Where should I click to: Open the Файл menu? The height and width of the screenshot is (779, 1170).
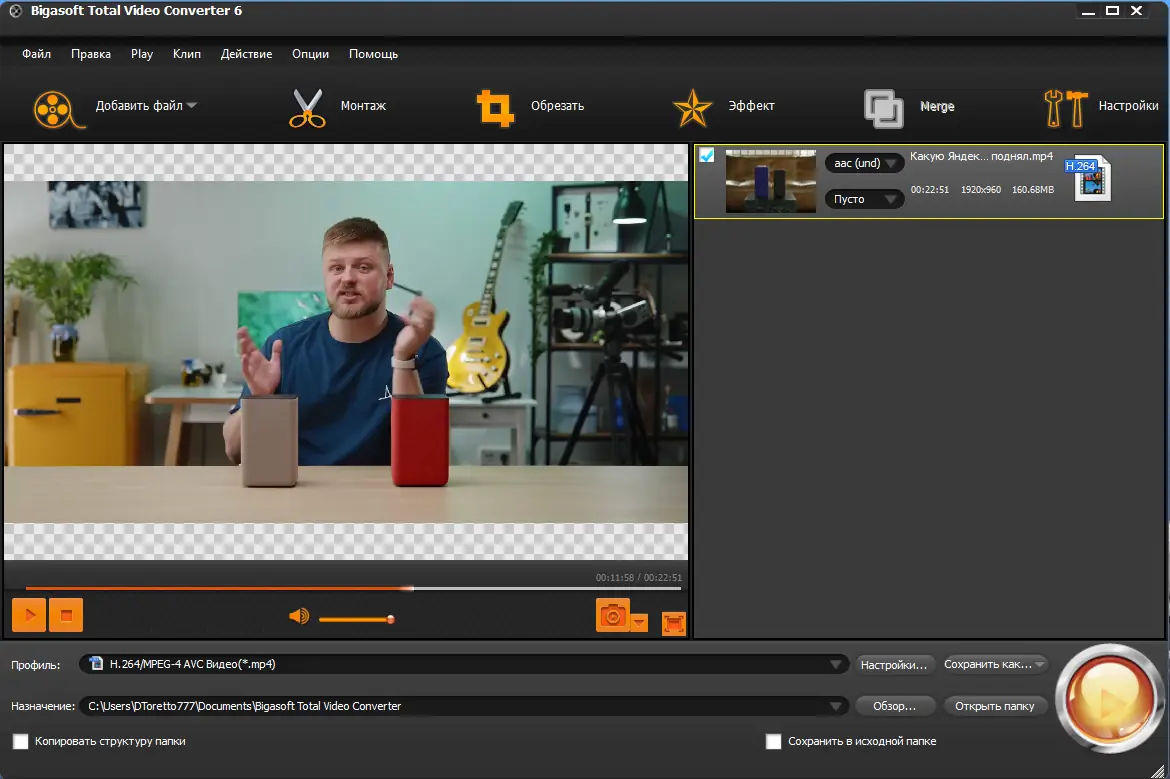pyautogui.click(x=36, y=54)
